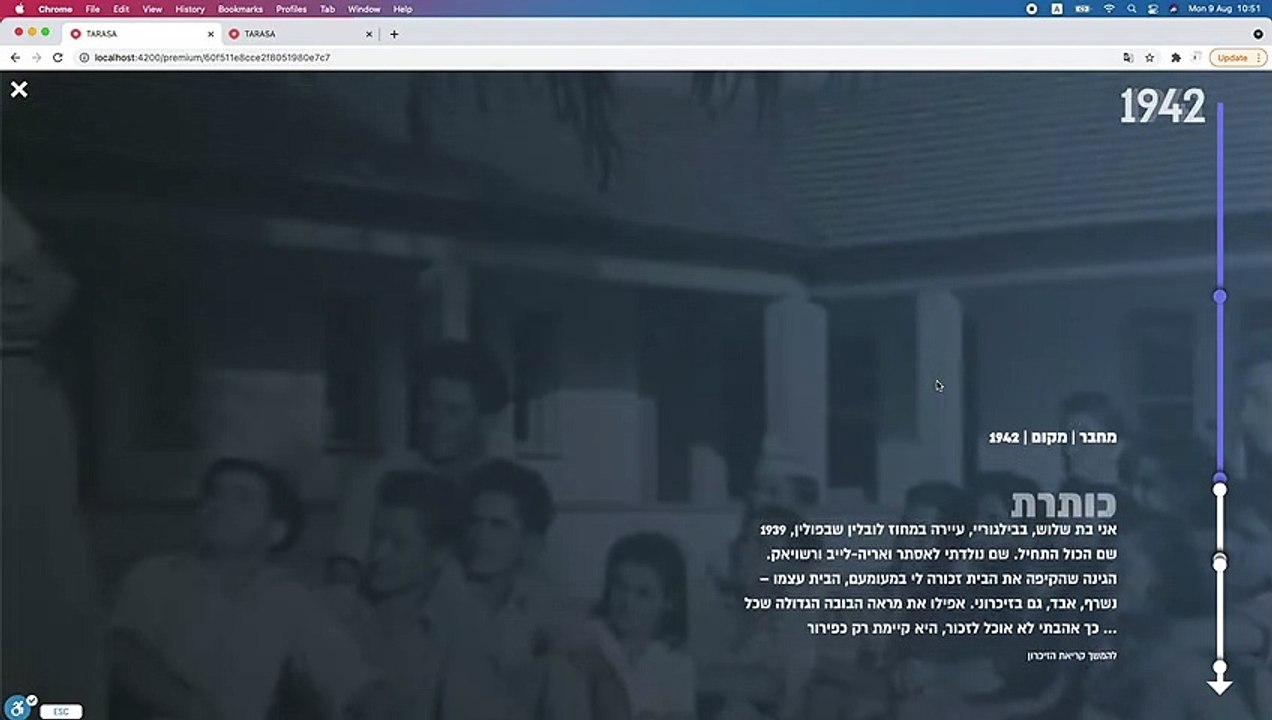
Task: Close the second TARASA tab
Action: tap(369, 34)
